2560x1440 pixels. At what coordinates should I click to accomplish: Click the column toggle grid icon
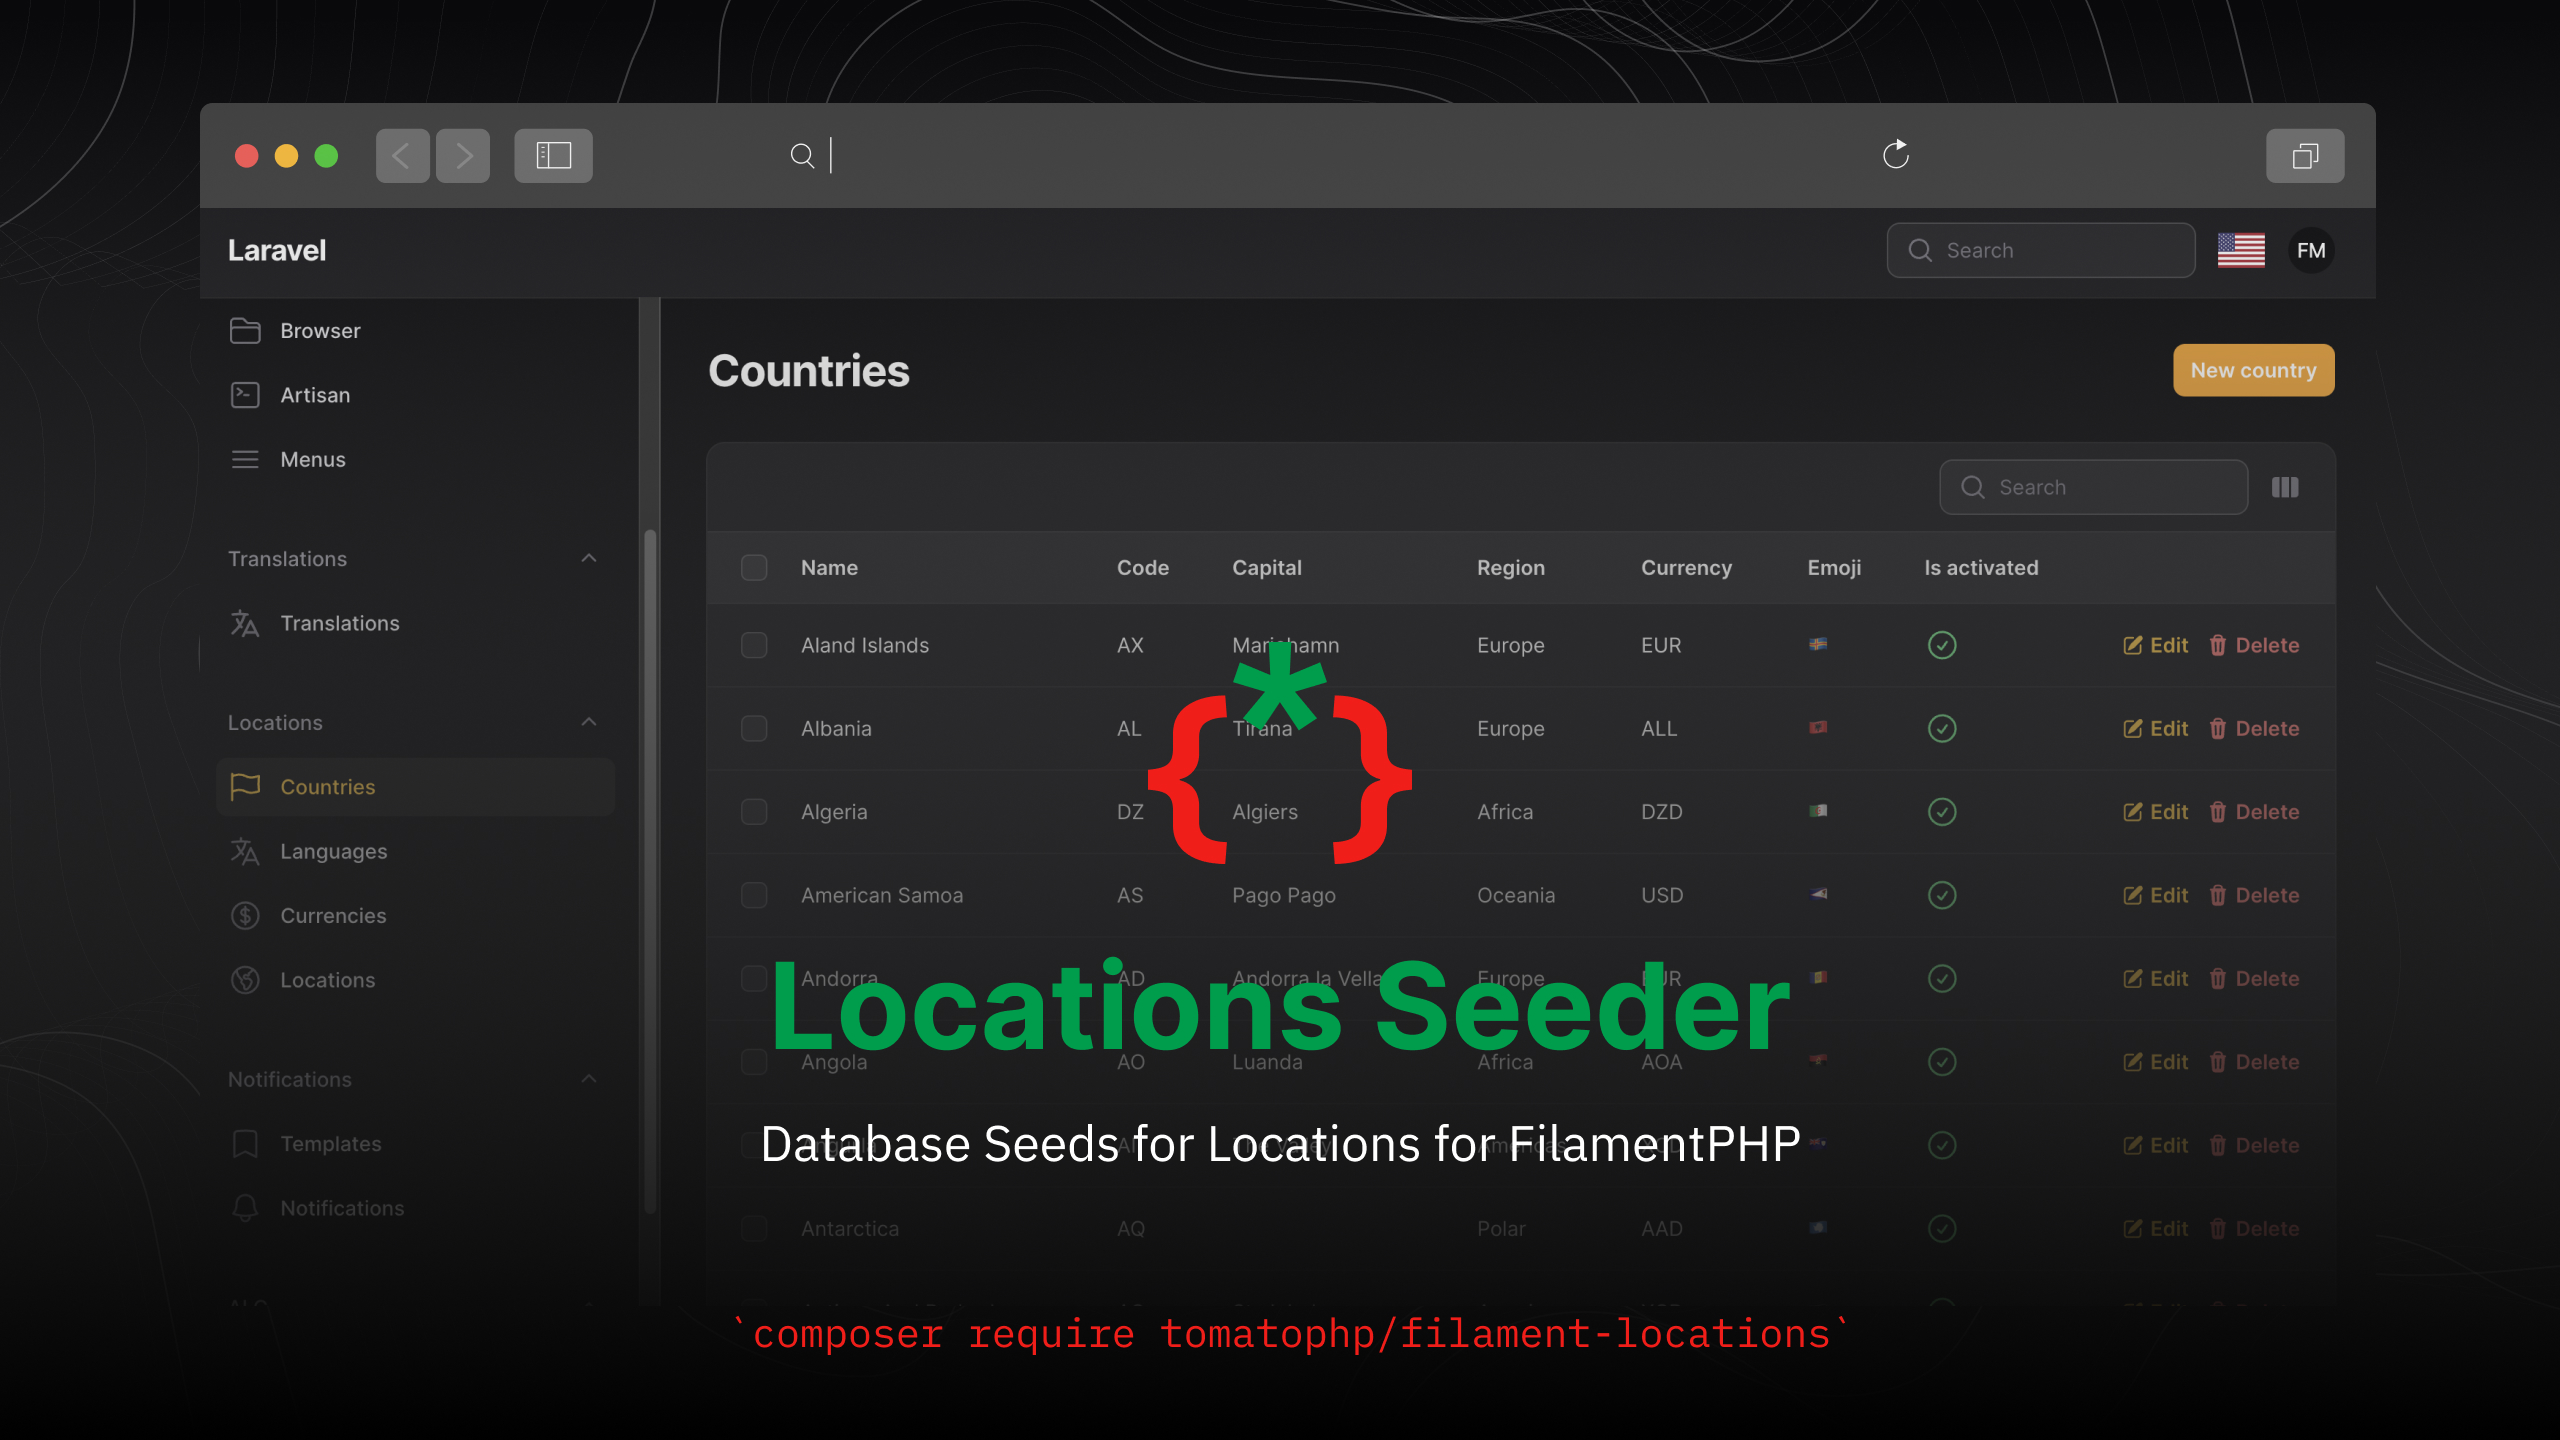click(x=2286, y=487)
